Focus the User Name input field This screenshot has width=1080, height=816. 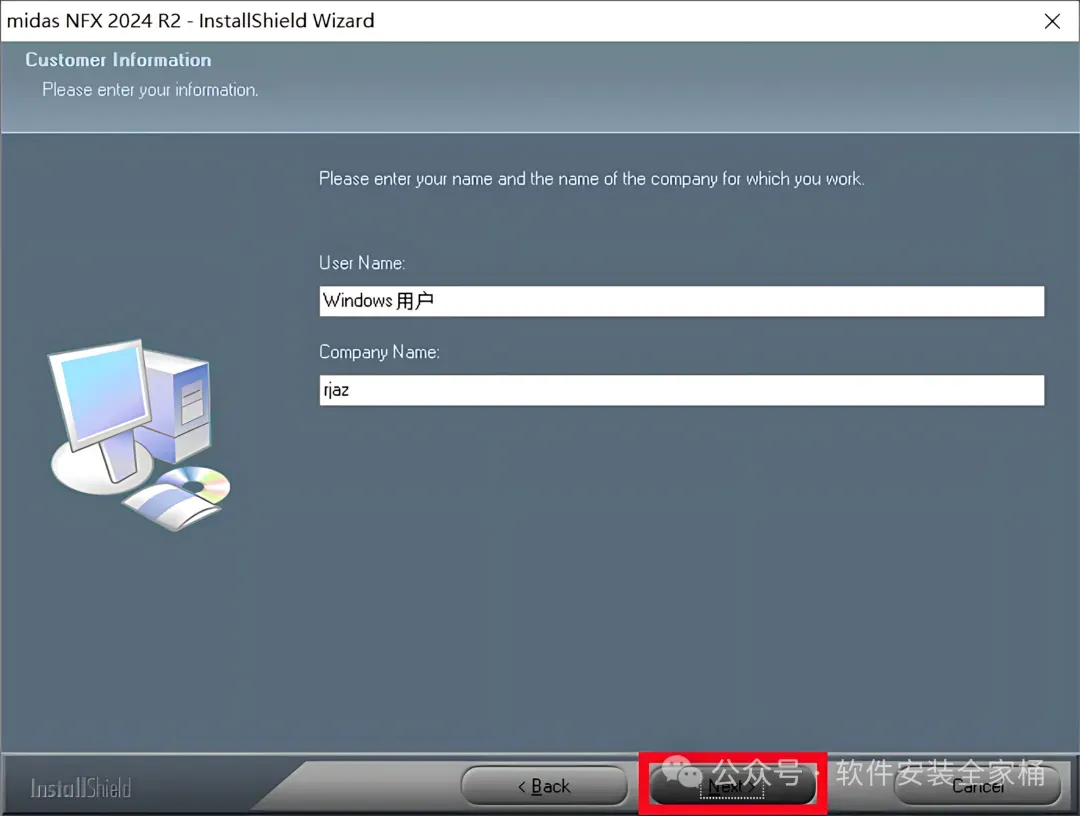coord(681,301)
